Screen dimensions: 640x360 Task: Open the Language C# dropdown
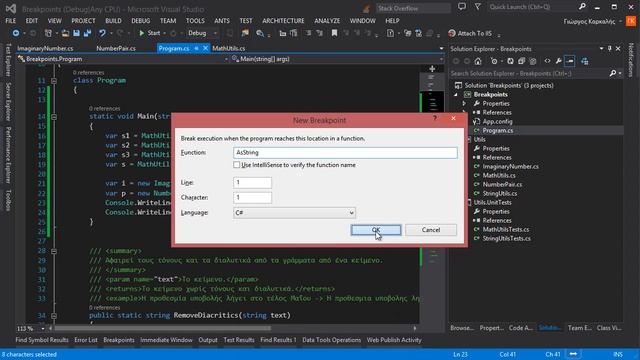pyautogui.click(x=294, y=213)
